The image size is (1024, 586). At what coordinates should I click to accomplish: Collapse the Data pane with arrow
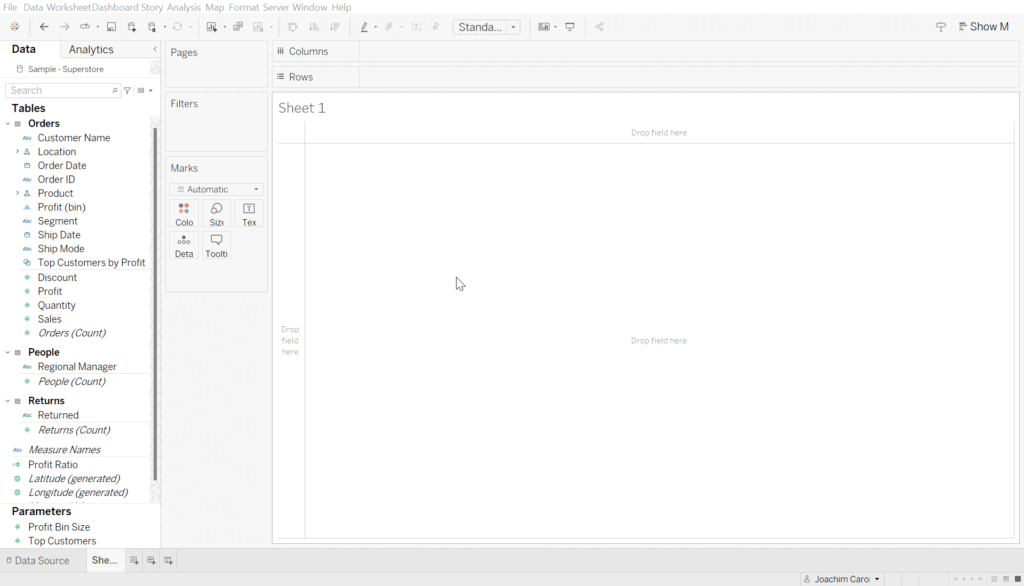coord(155,49)
